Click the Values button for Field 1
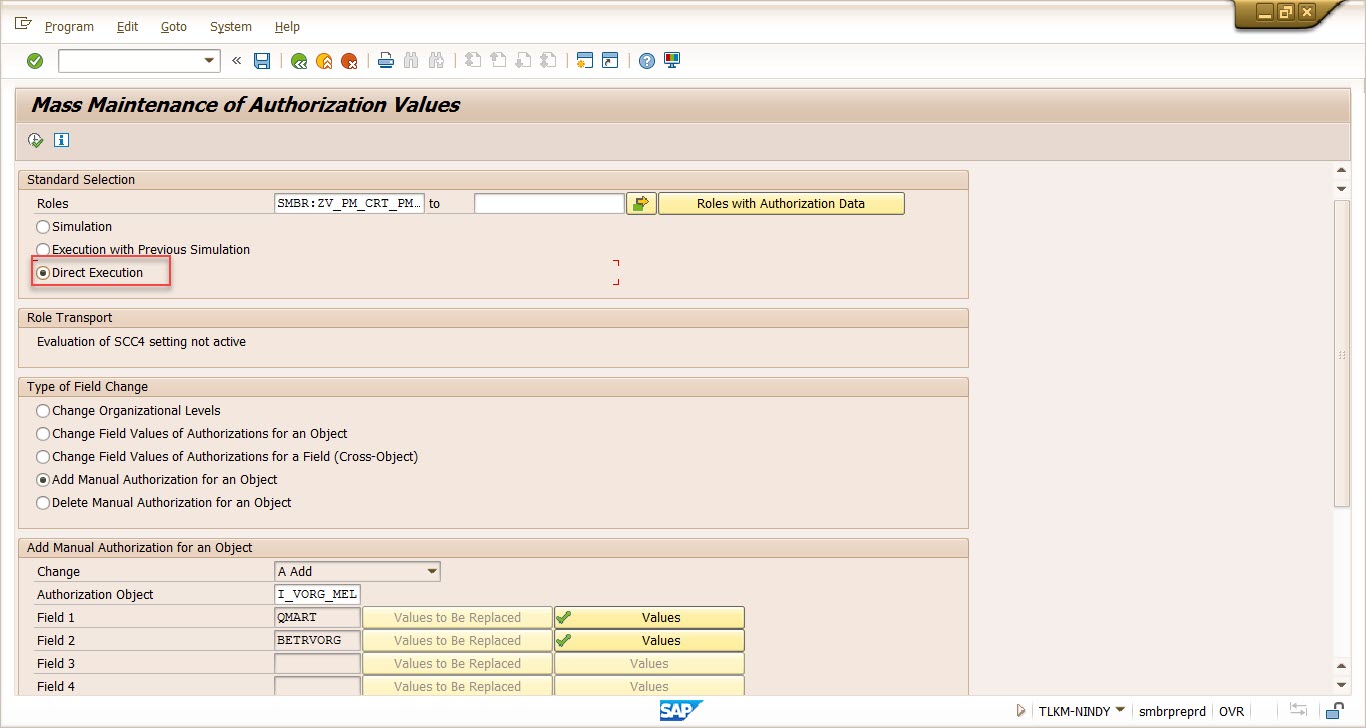 pyautogui.click(x=649, y=618)
